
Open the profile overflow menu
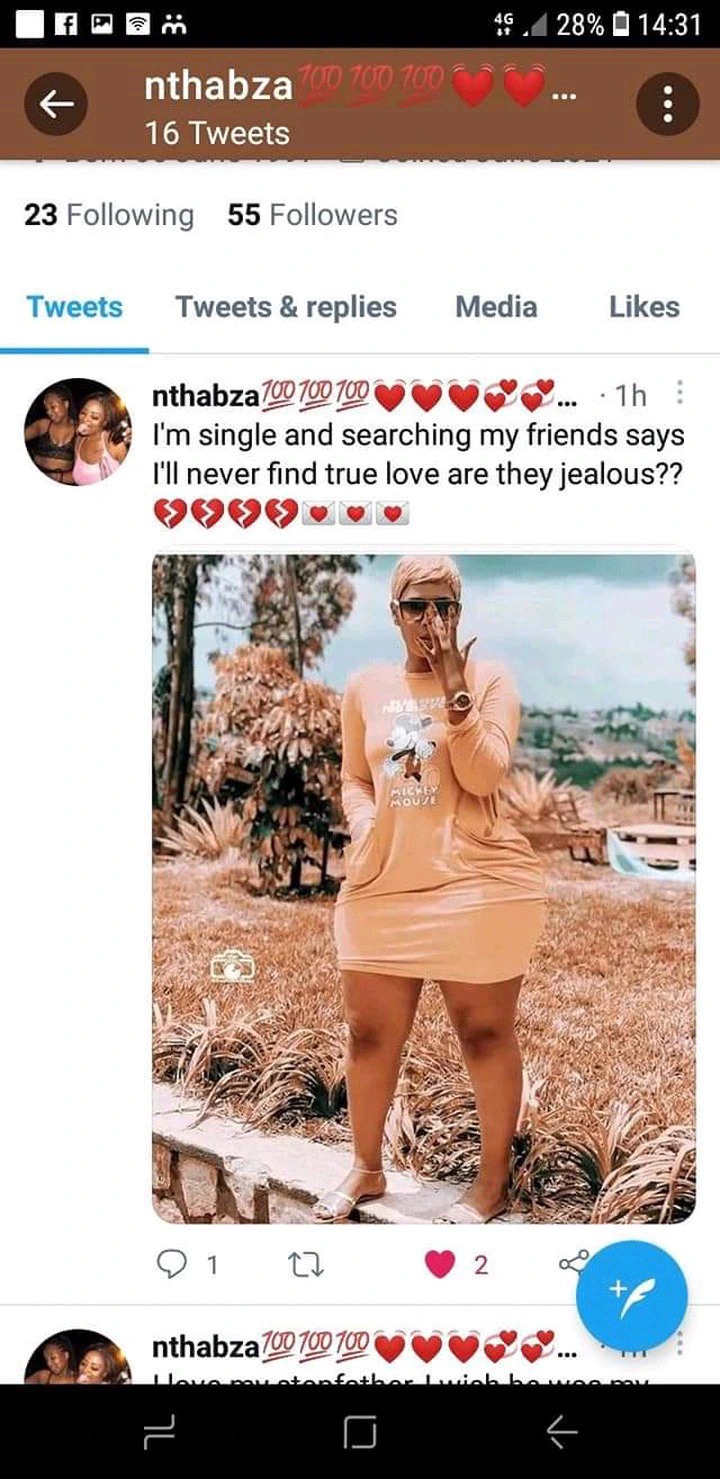point(667,104)
